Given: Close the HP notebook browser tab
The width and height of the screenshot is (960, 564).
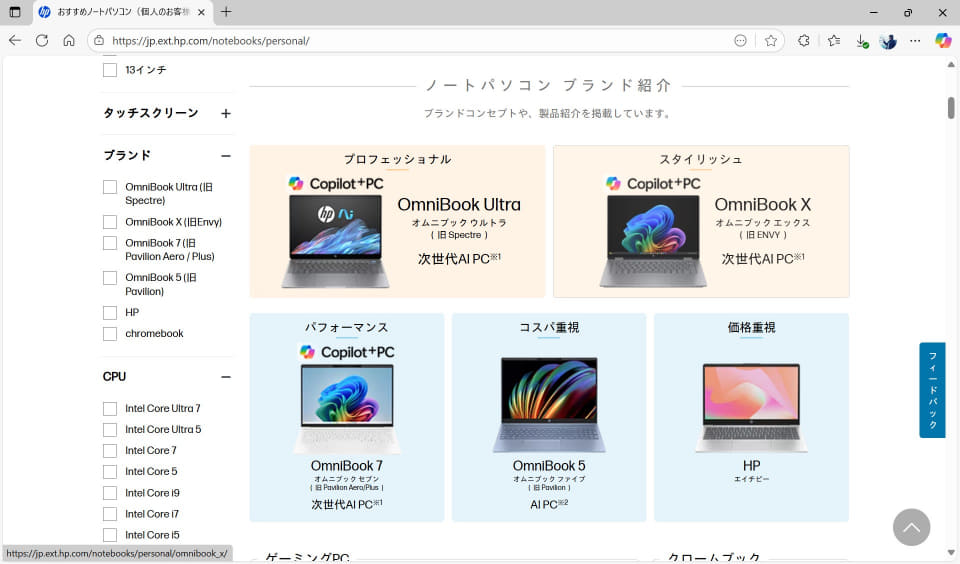Looking at the screenshot, I should tap(201, 12).
